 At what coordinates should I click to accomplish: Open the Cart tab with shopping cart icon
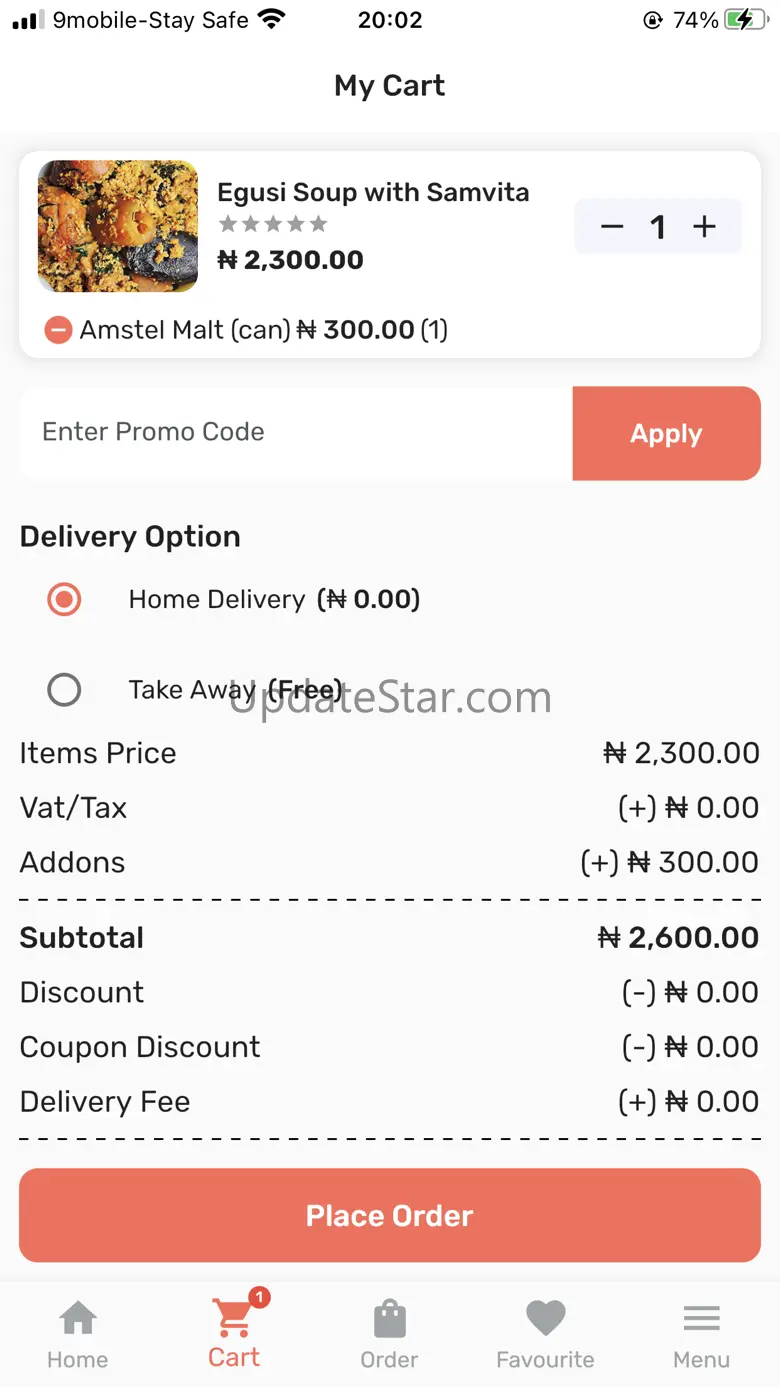point(233,1317)
